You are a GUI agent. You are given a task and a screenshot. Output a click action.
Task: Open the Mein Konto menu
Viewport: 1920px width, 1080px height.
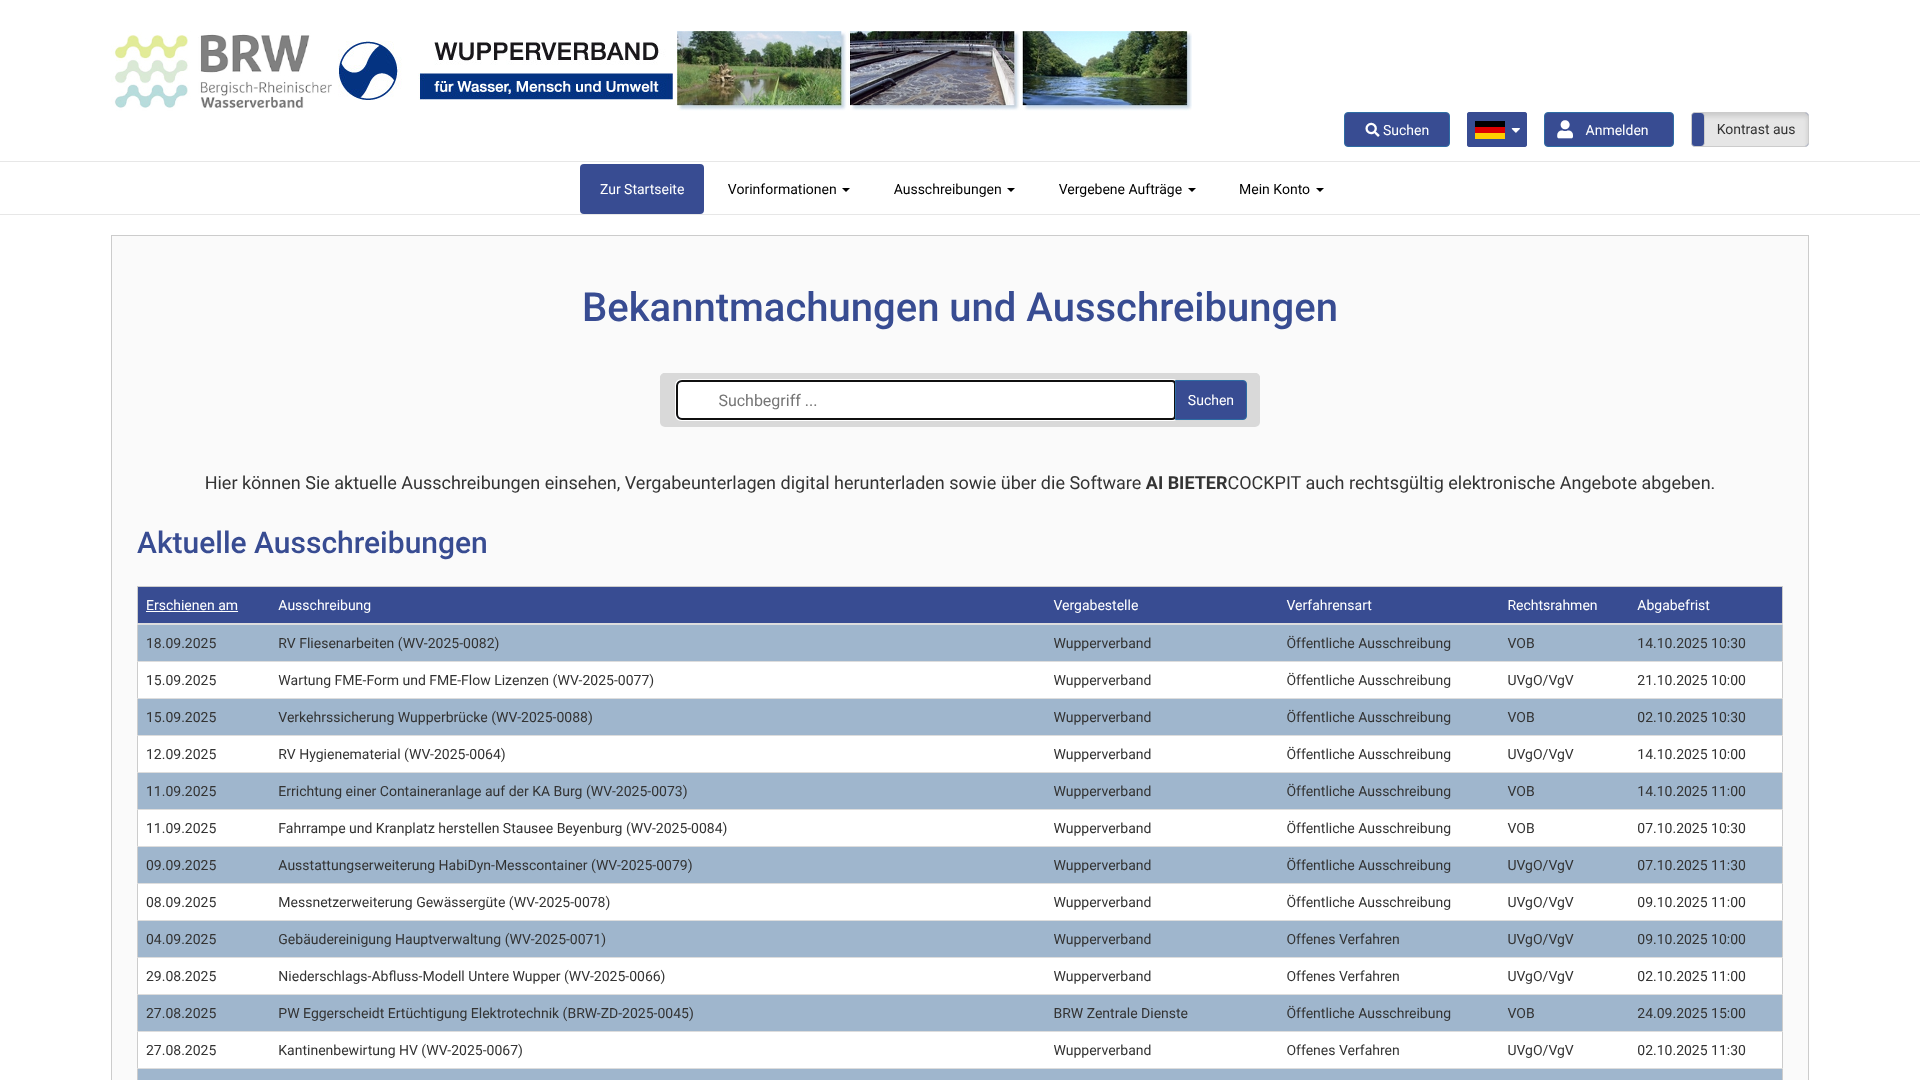click(1280, 189)
